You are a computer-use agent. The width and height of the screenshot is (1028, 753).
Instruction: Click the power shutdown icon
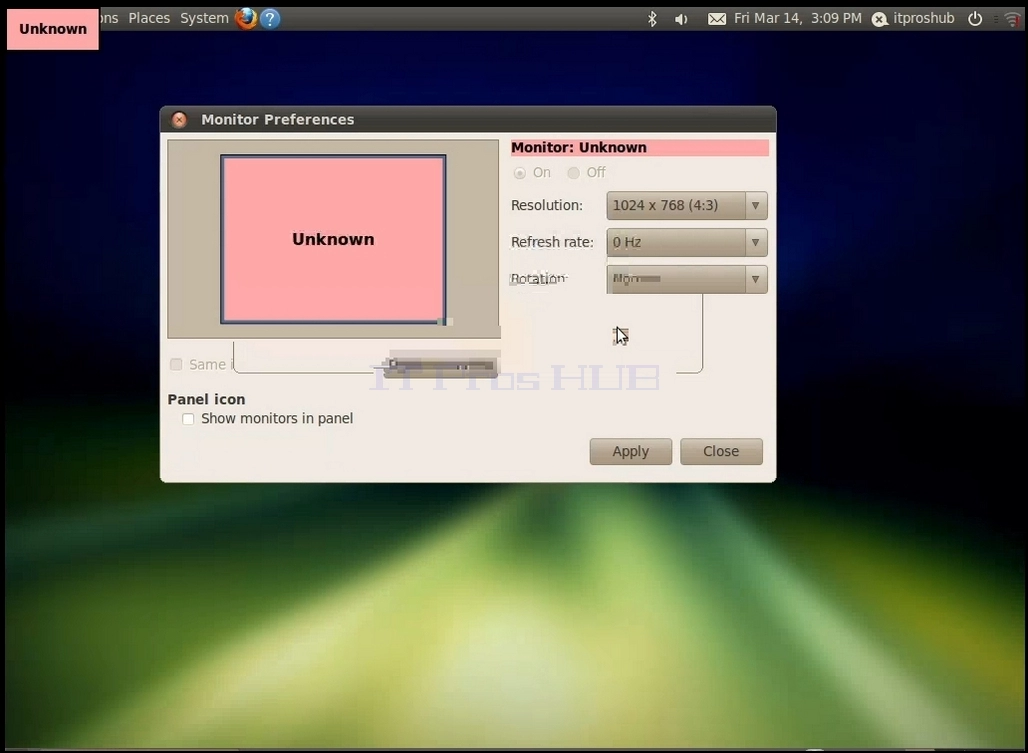(x=975, y=19)
